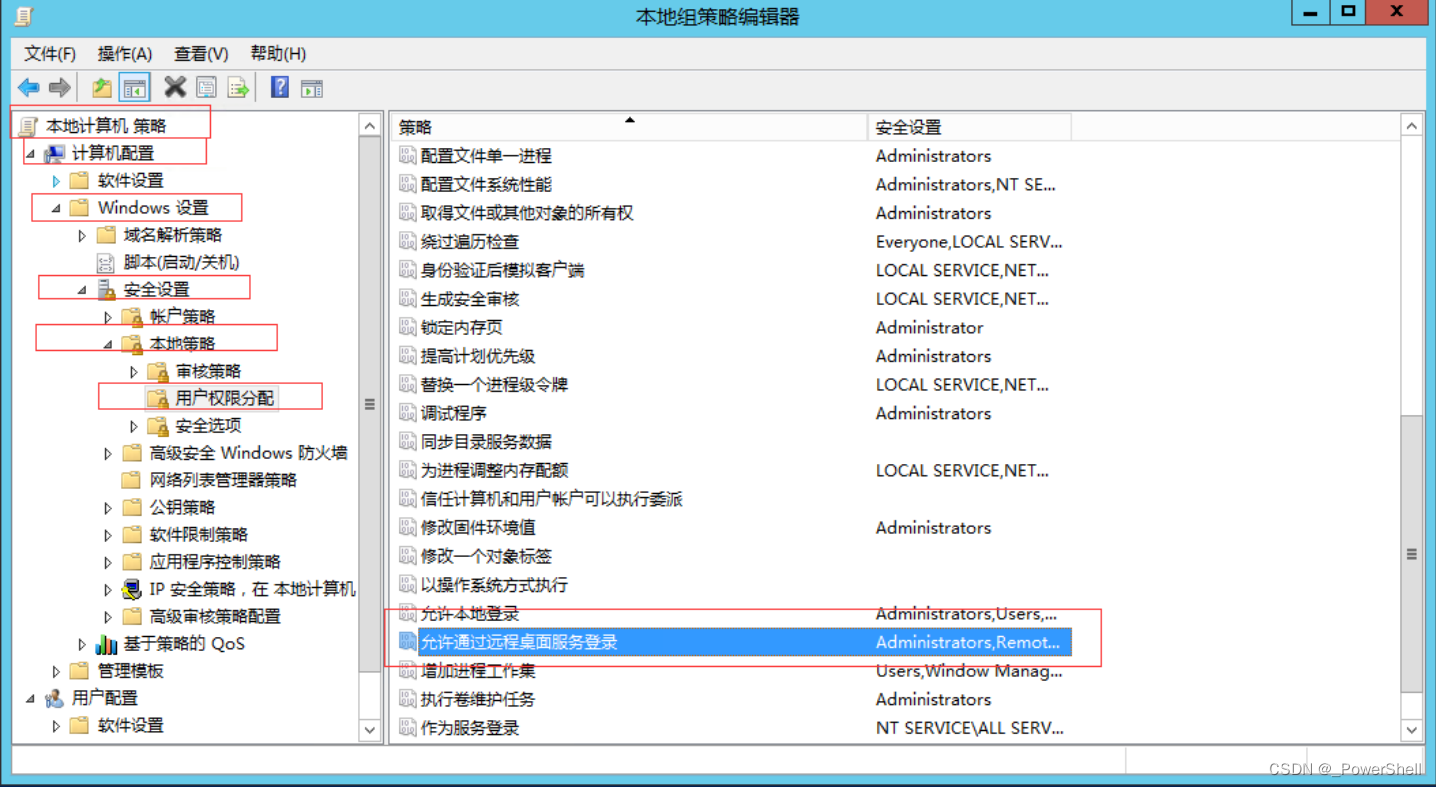
Task: Click the title bar app icon
Action: point(24,16)
